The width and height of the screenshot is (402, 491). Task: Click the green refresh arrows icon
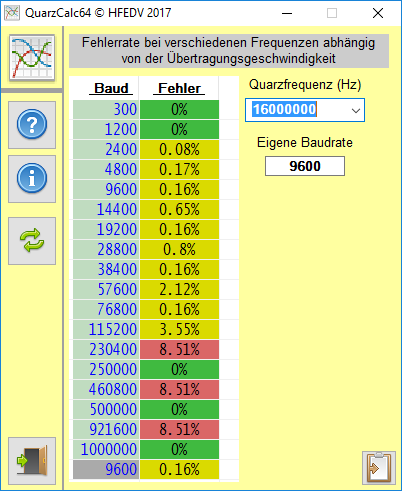(x=32, y=241)
